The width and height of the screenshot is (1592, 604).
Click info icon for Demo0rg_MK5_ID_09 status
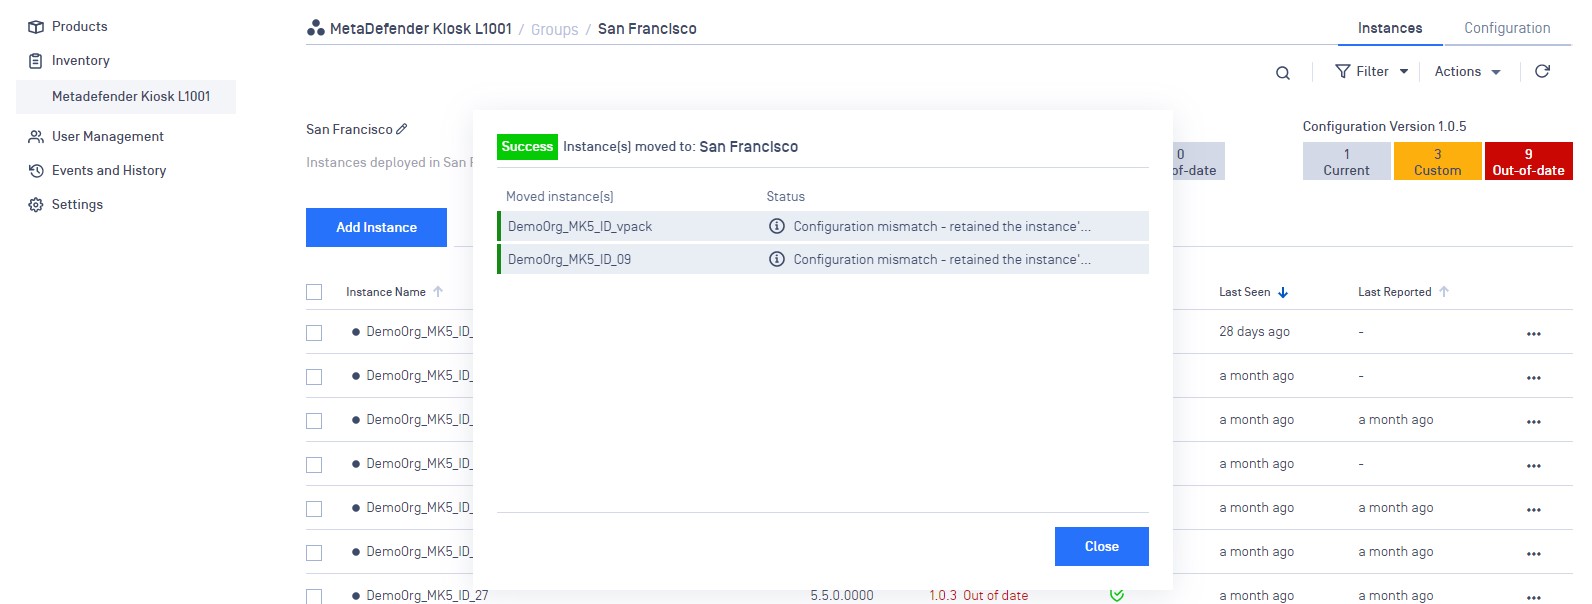point(776,259)
